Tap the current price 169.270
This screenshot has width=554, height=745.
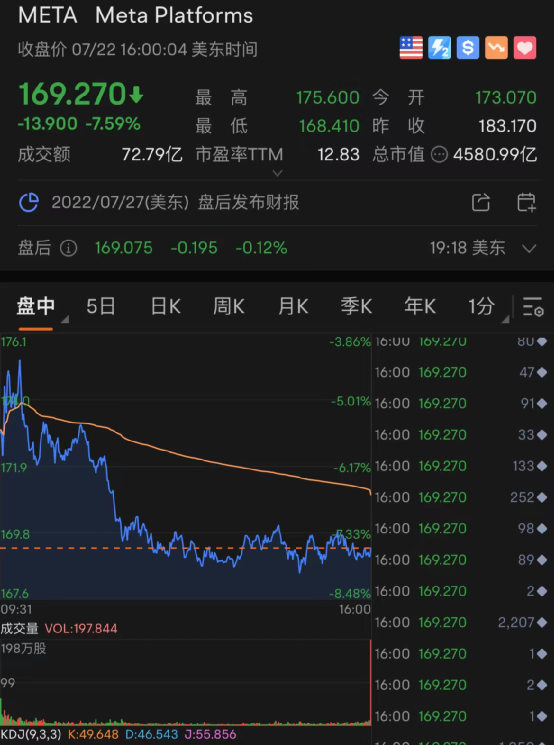(72, 94)
